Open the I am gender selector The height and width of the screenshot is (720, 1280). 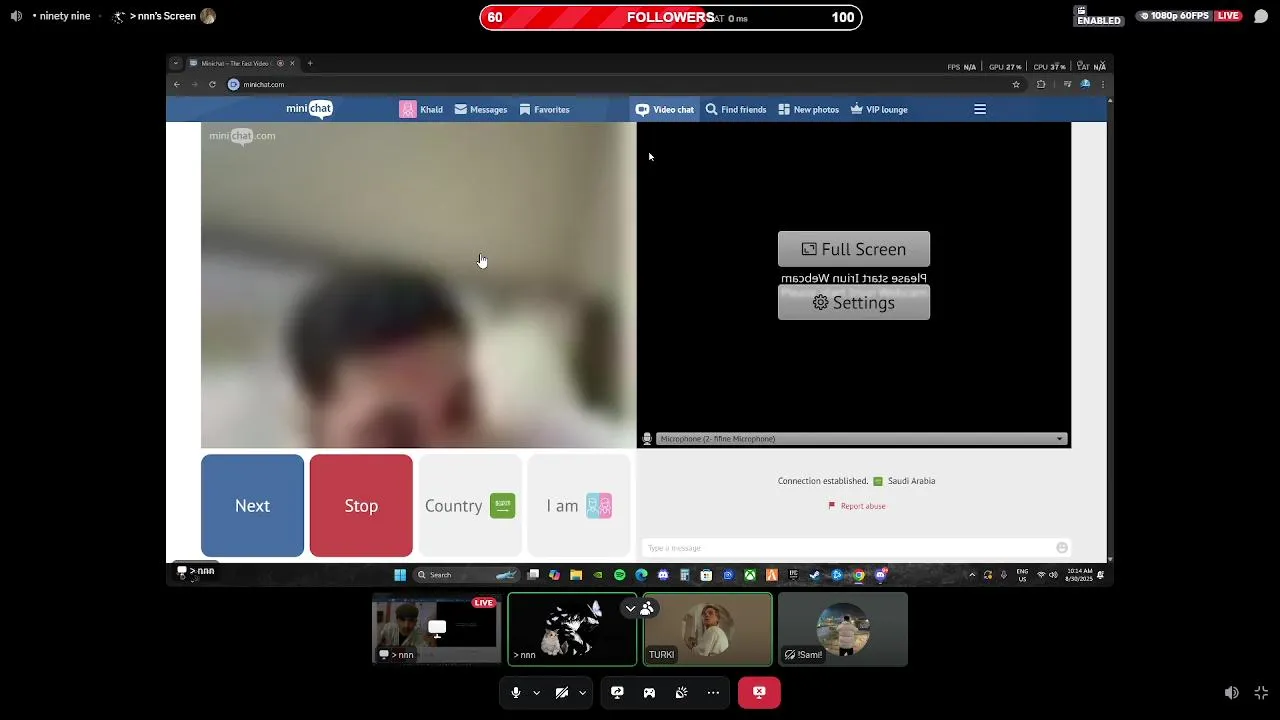click(579, 505)
